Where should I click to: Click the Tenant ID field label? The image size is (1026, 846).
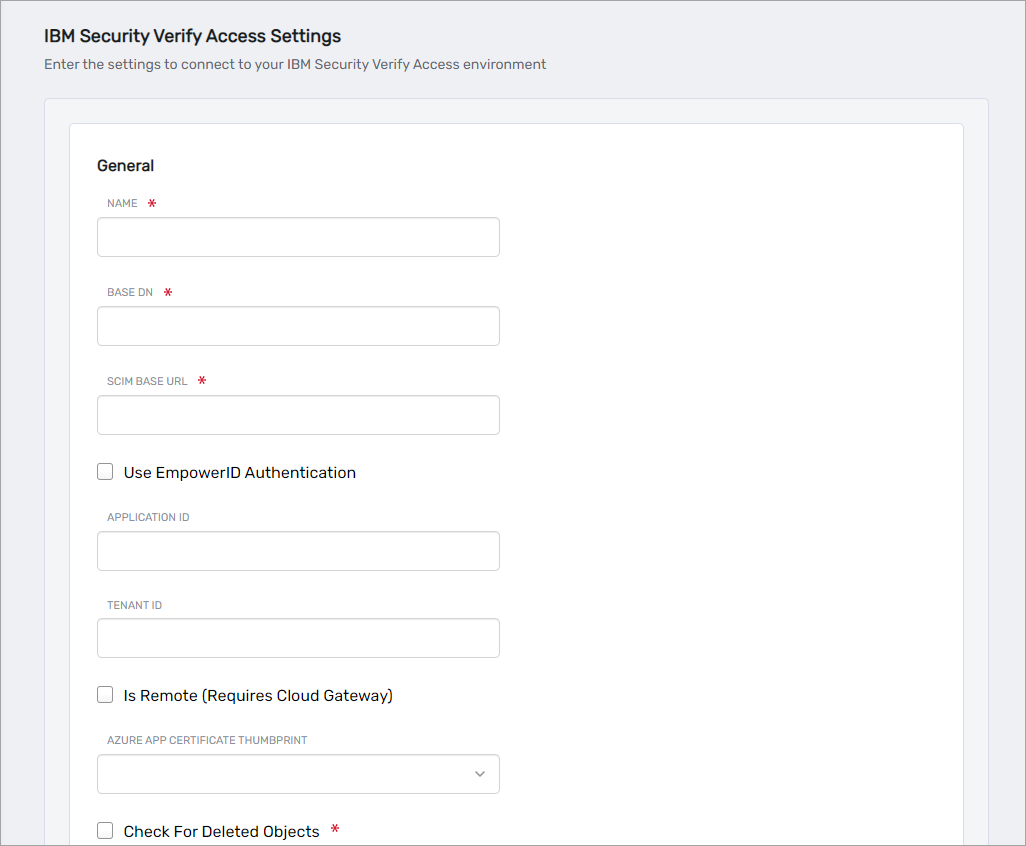point(134,606)
